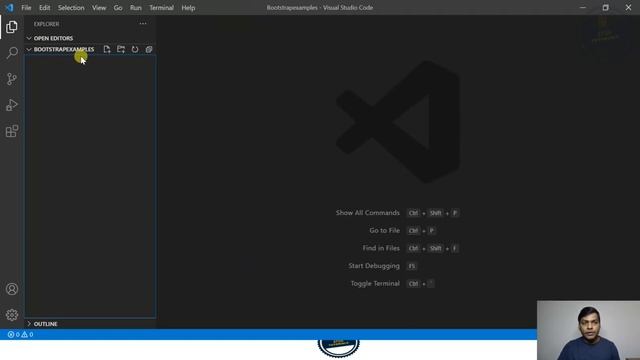The image size is (640, 360).
Task: Minimize the Visual Studio Code window
Action: [x=583, y=7]
